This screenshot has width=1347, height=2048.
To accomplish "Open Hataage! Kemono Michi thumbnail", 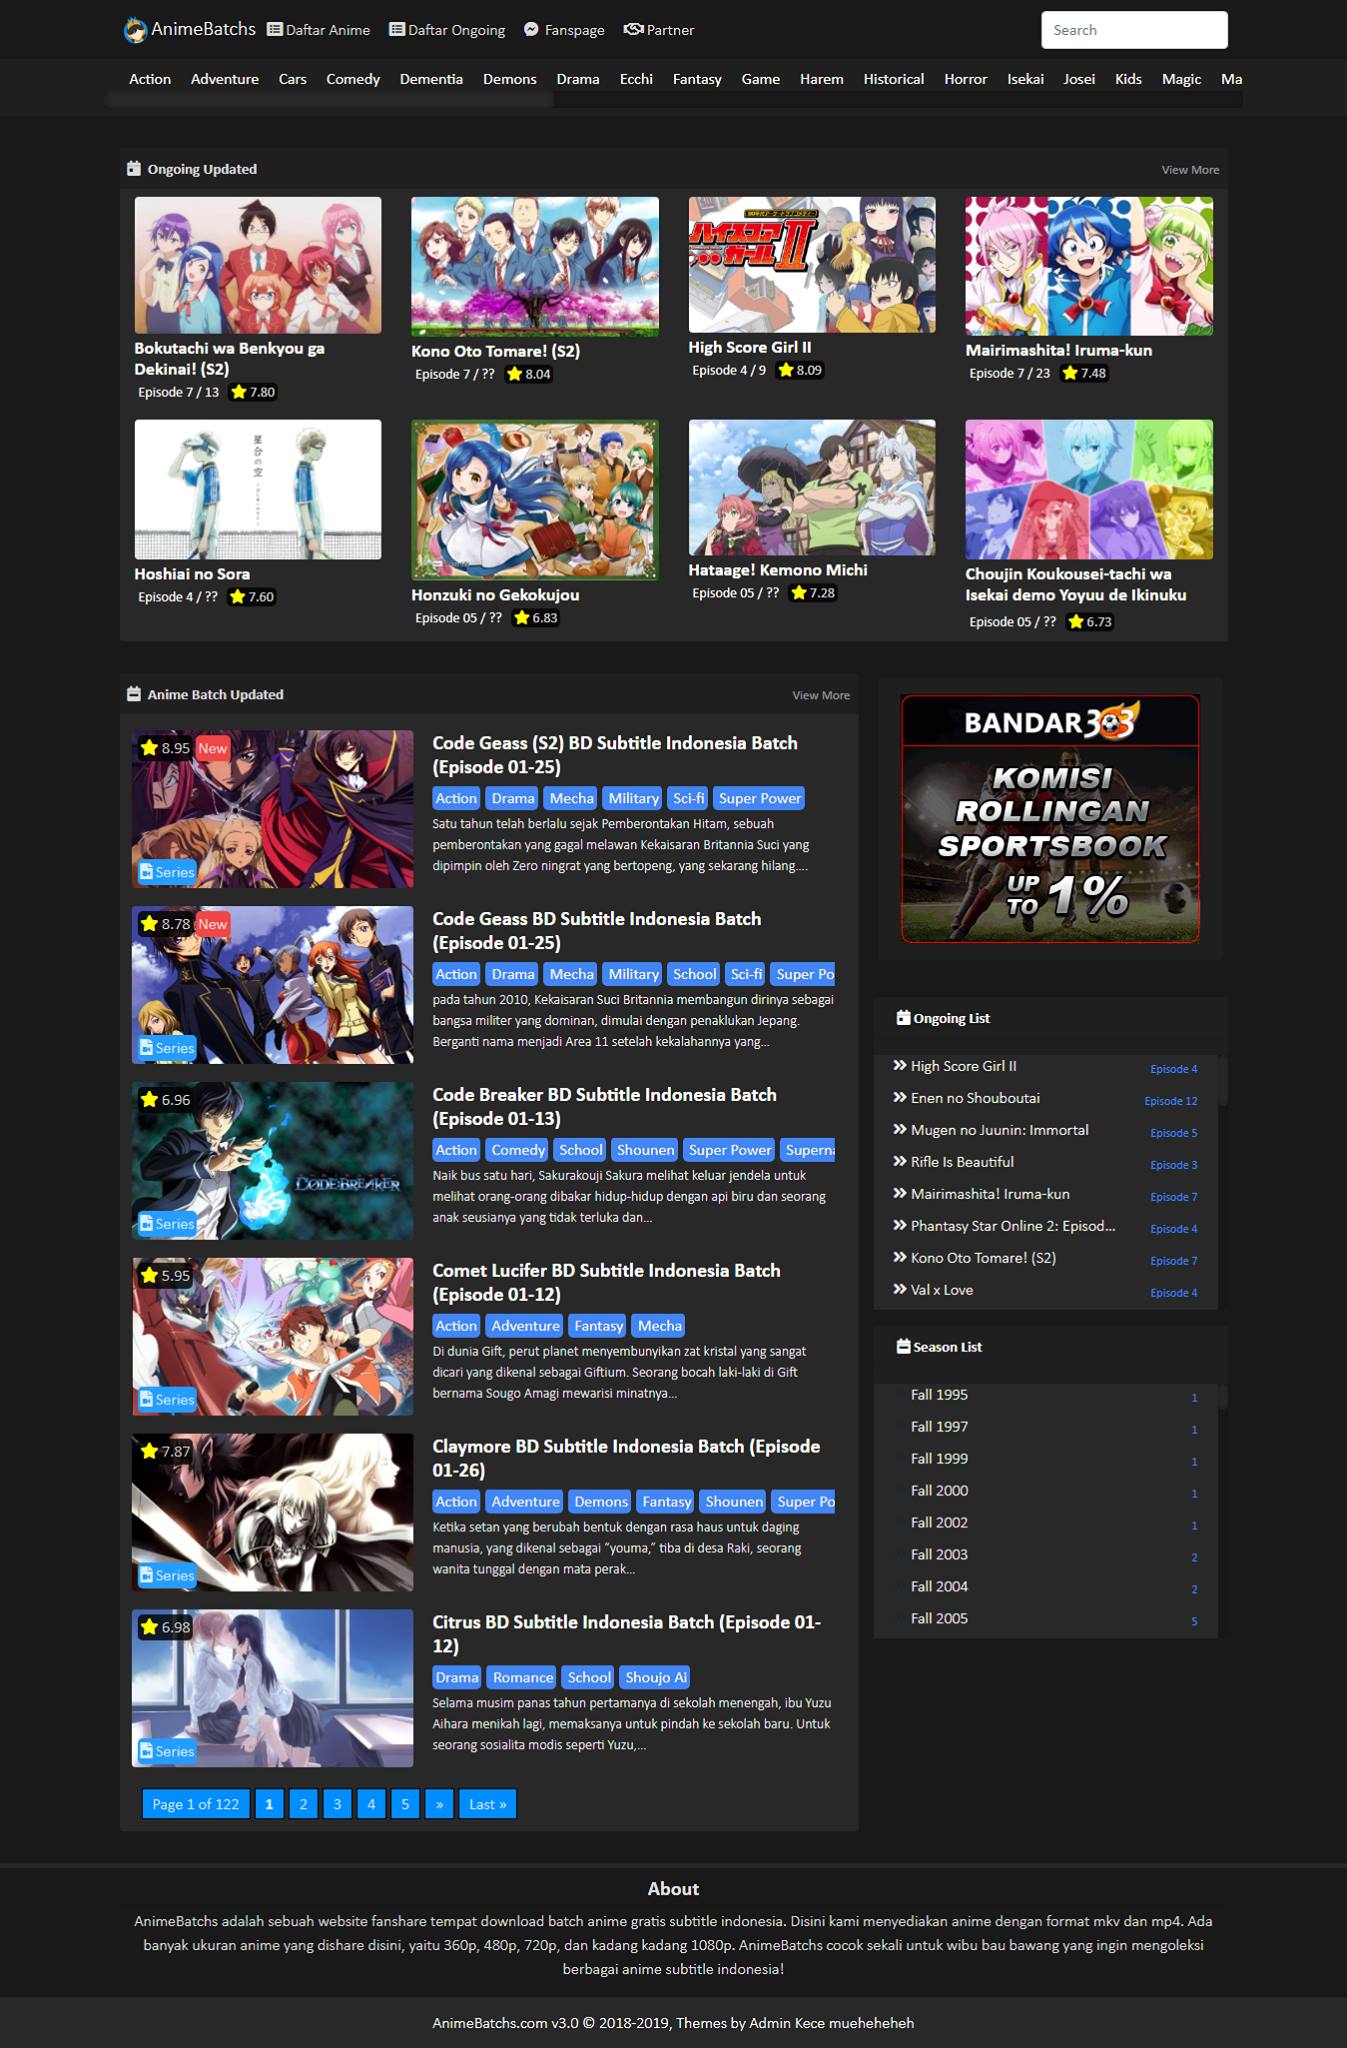I will (812, 488).
